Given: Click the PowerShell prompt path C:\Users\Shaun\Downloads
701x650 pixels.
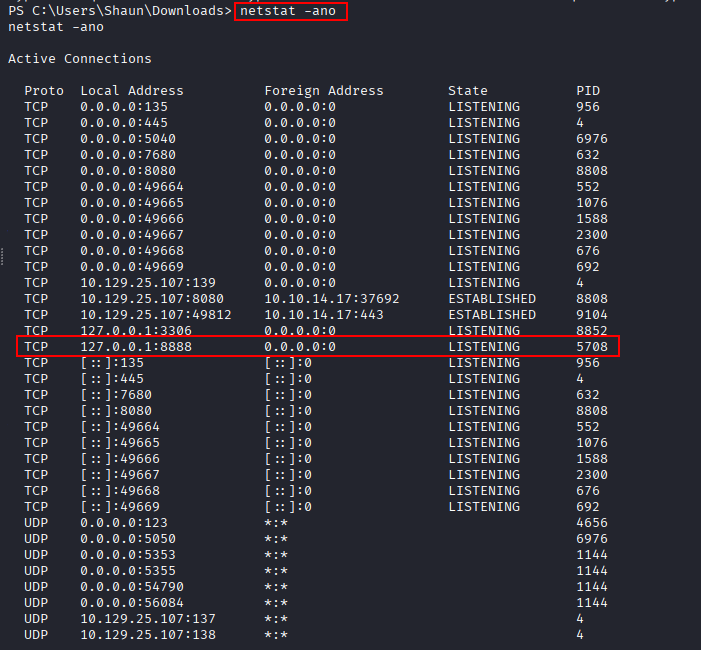Looking at the screenshot, I should pos(128,11).
